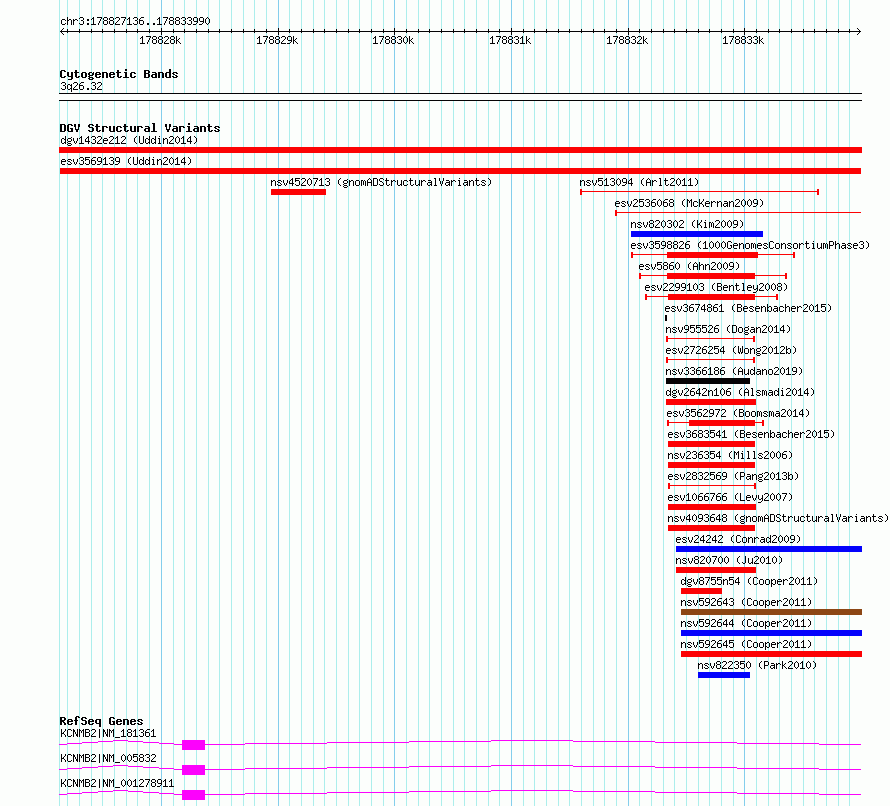Click the 178831k ruler marker
This screenshot has height=806, width=890.
510,40
